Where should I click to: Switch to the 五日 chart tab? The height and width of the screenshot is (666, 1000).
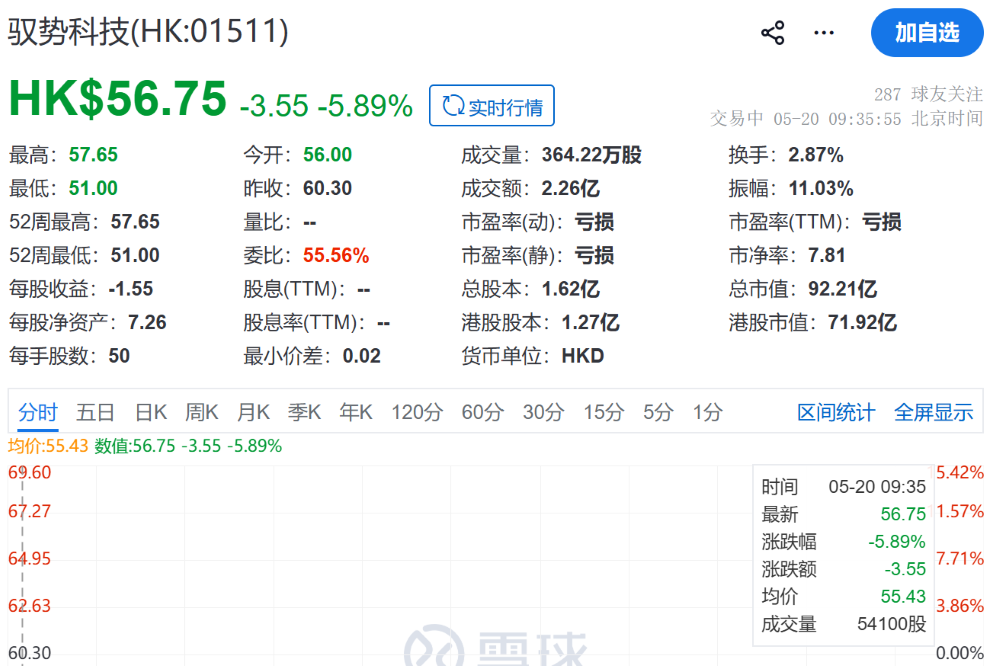[x=95, y=412]
